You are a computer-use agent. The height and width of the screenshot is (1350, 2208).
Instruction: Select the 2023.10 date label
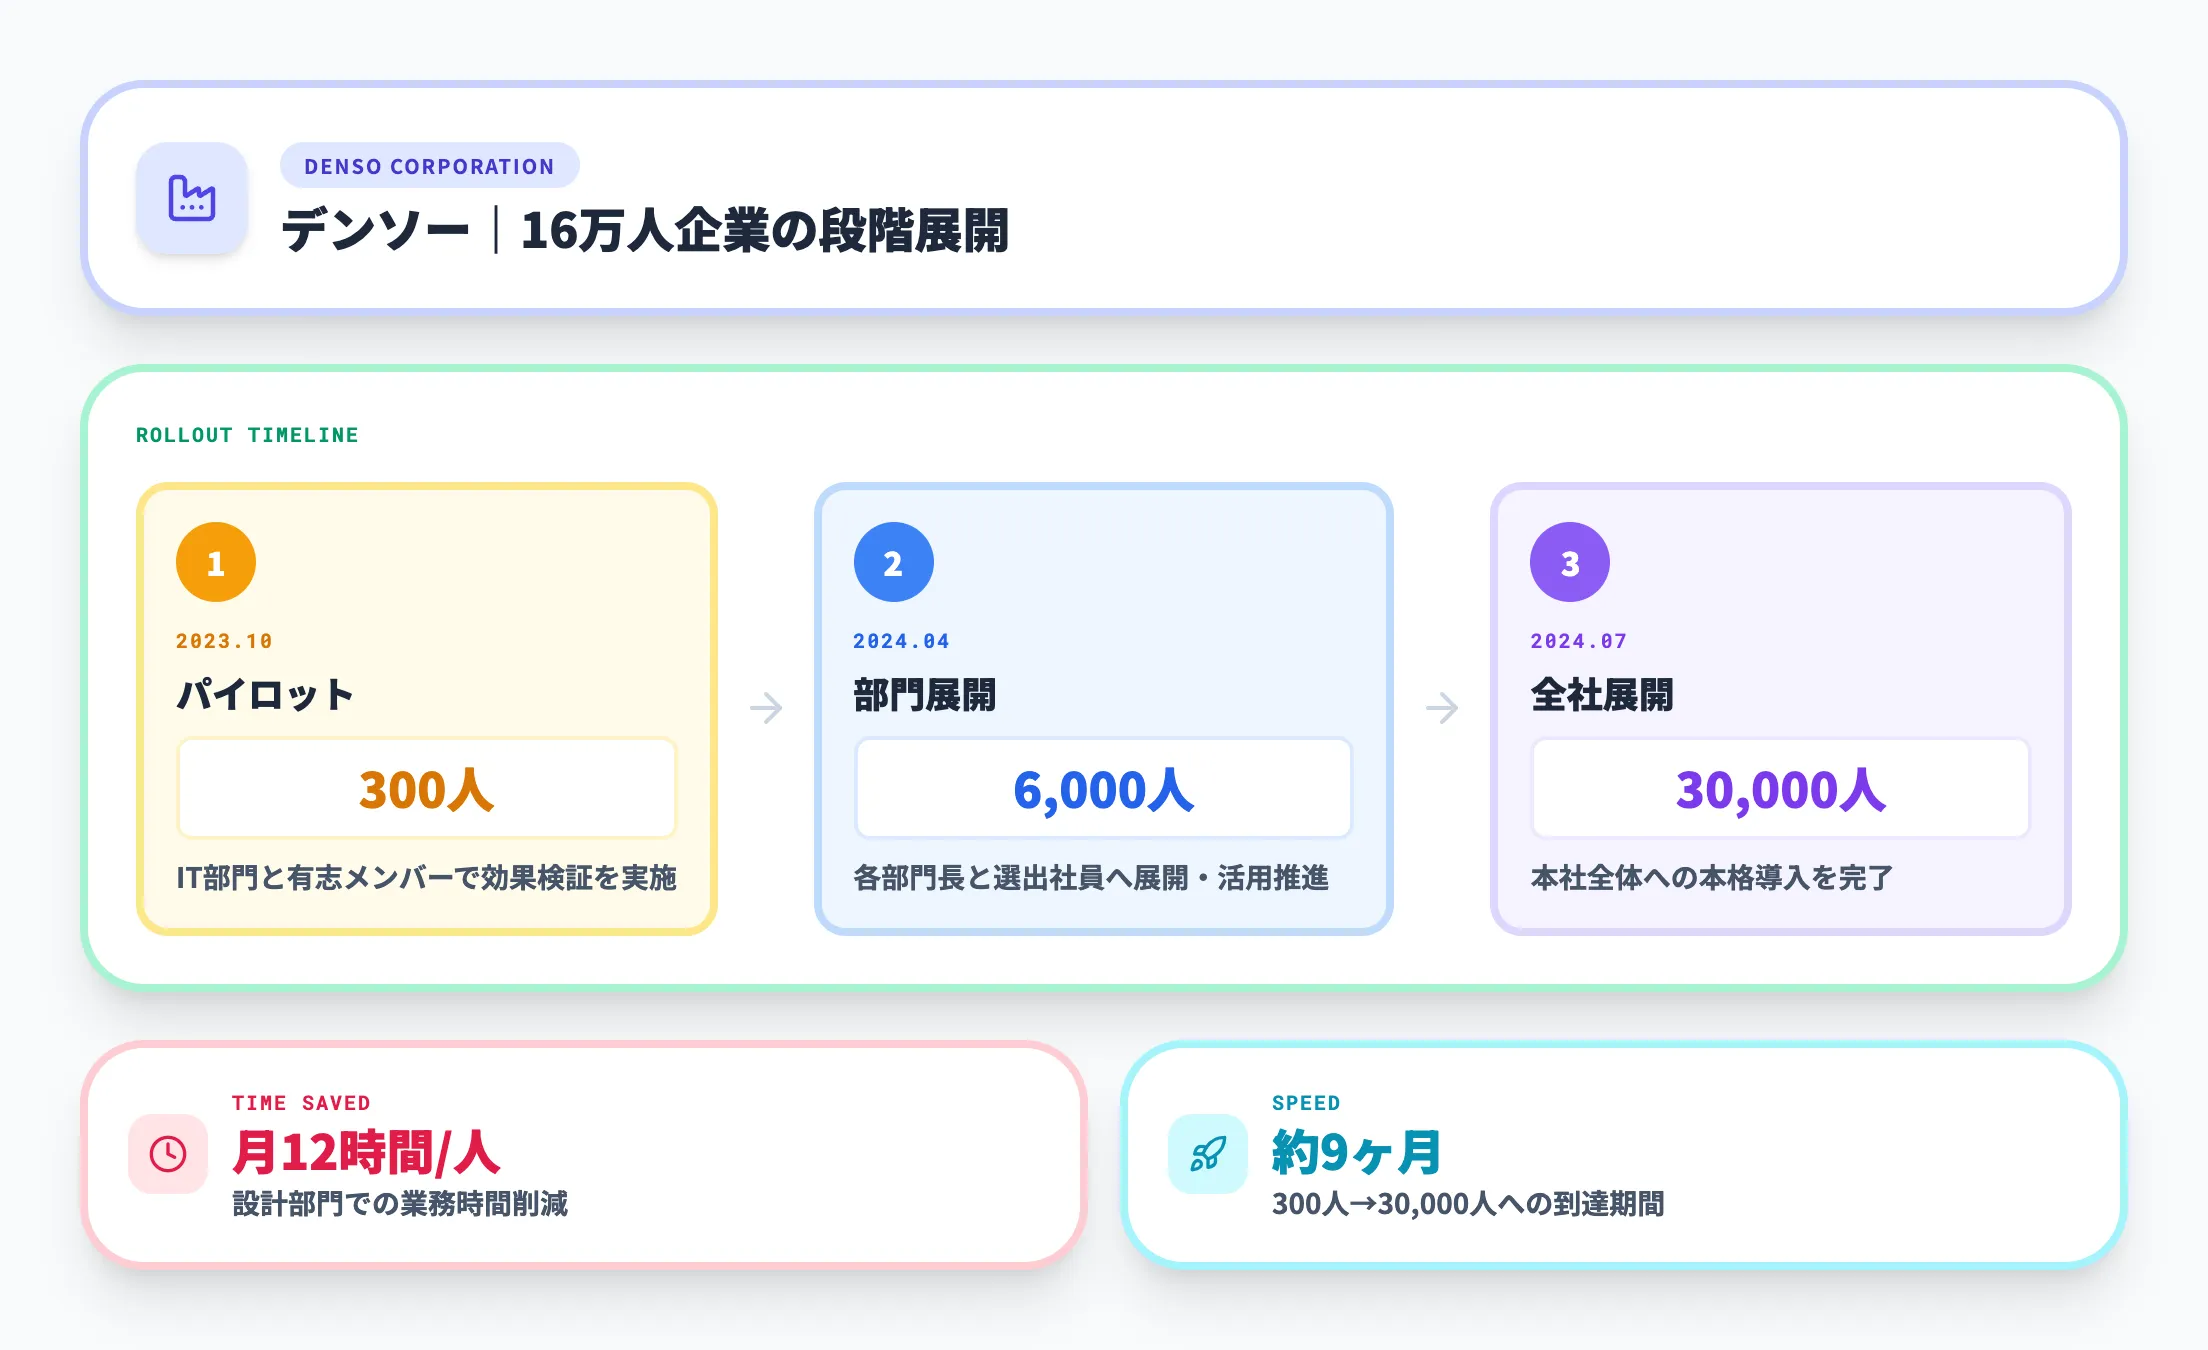[x=225, y=641]
